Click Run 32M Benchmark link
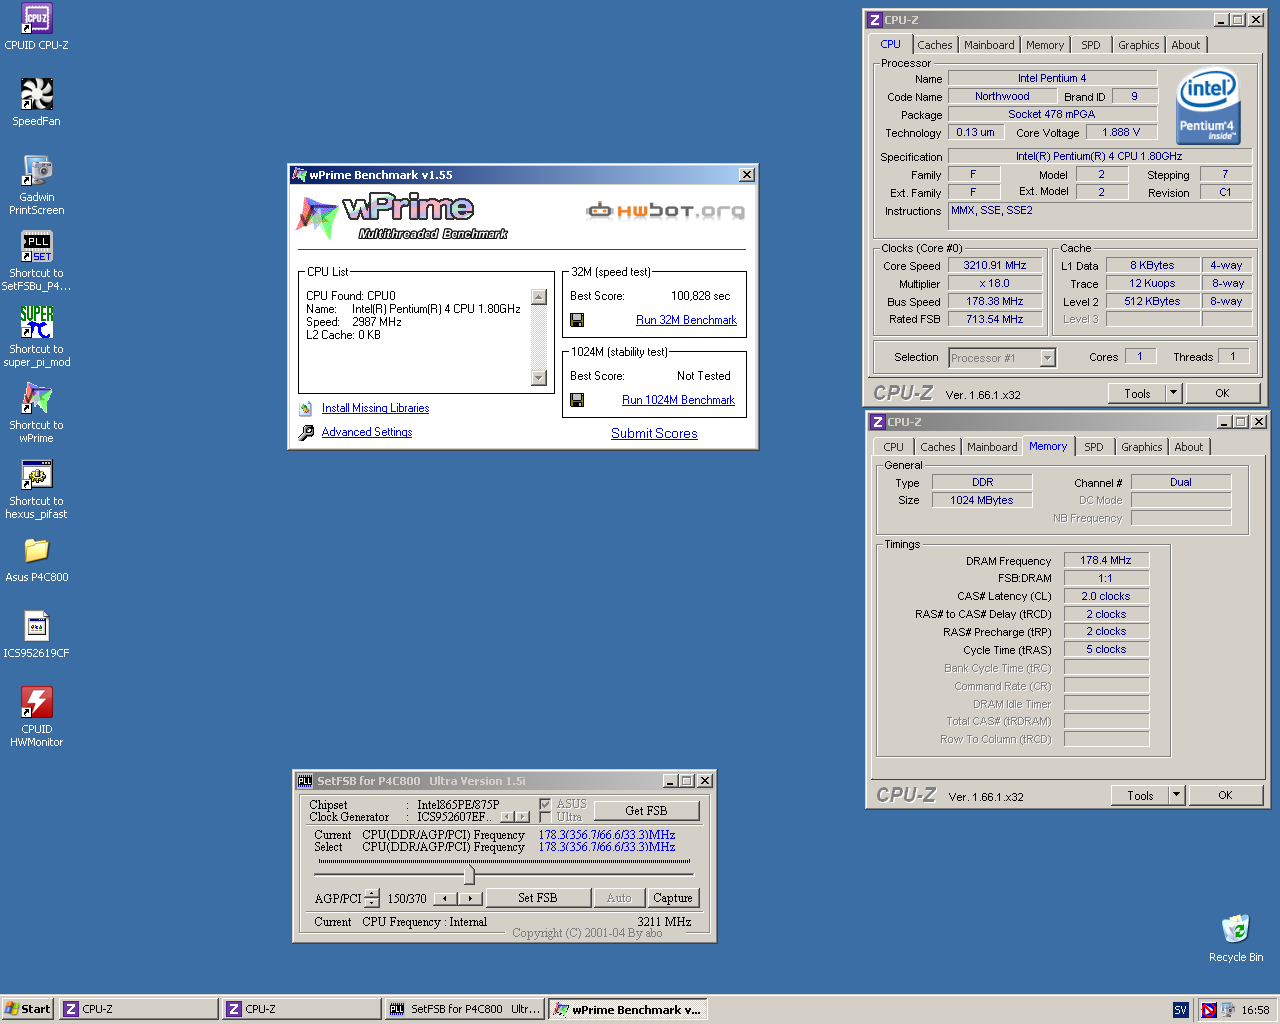This screenshot has height=1024, width=1280. [x=686, y=320]
